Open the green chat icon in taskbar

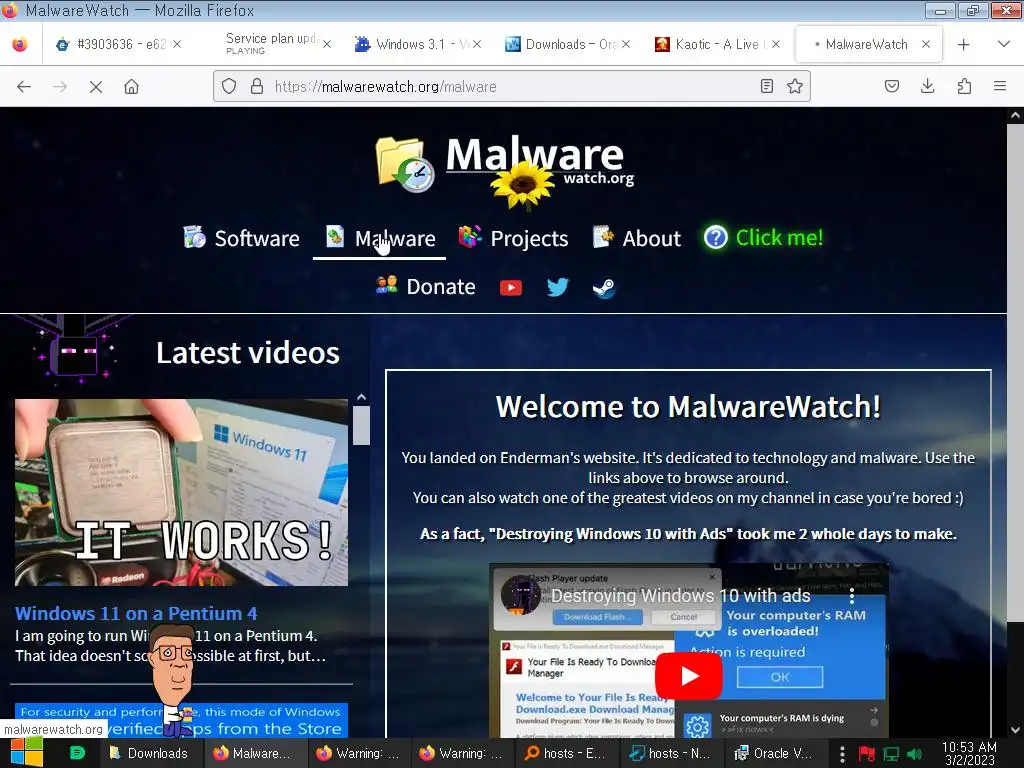click(77, 753)
